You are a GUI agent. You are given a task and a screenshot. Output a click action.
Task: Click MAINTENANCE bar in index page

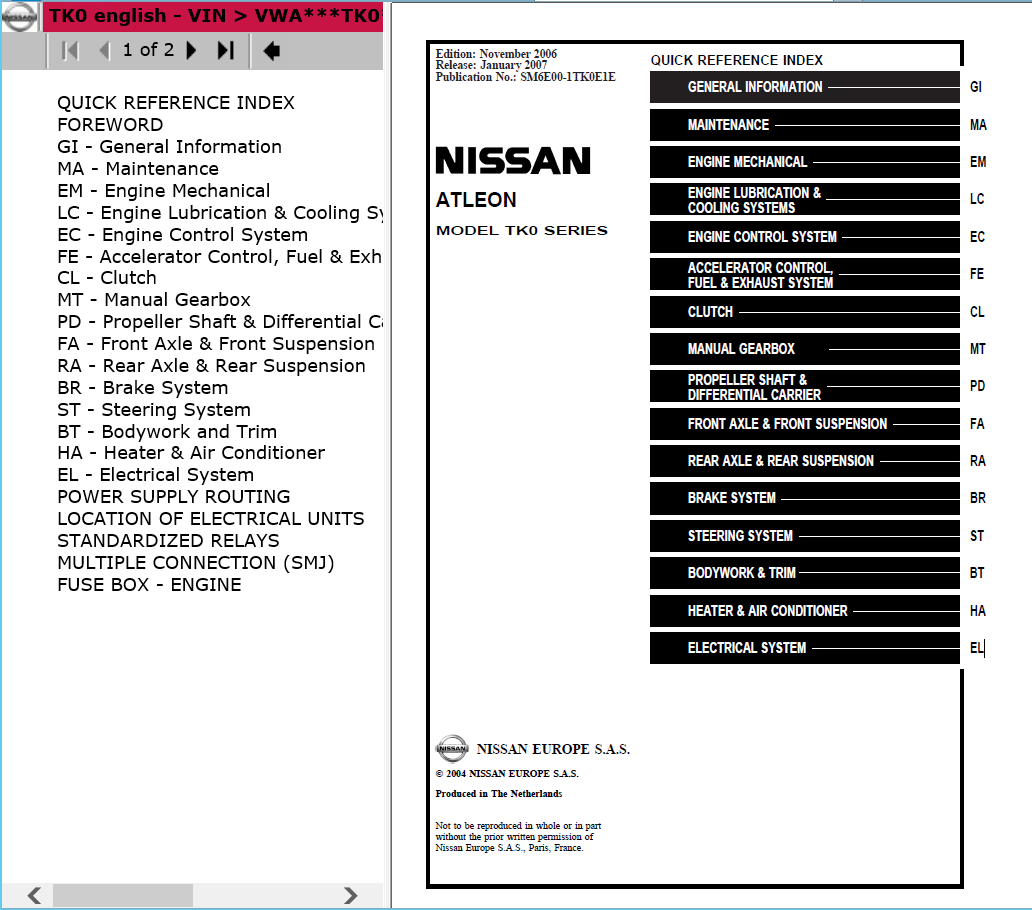[804, 125]
